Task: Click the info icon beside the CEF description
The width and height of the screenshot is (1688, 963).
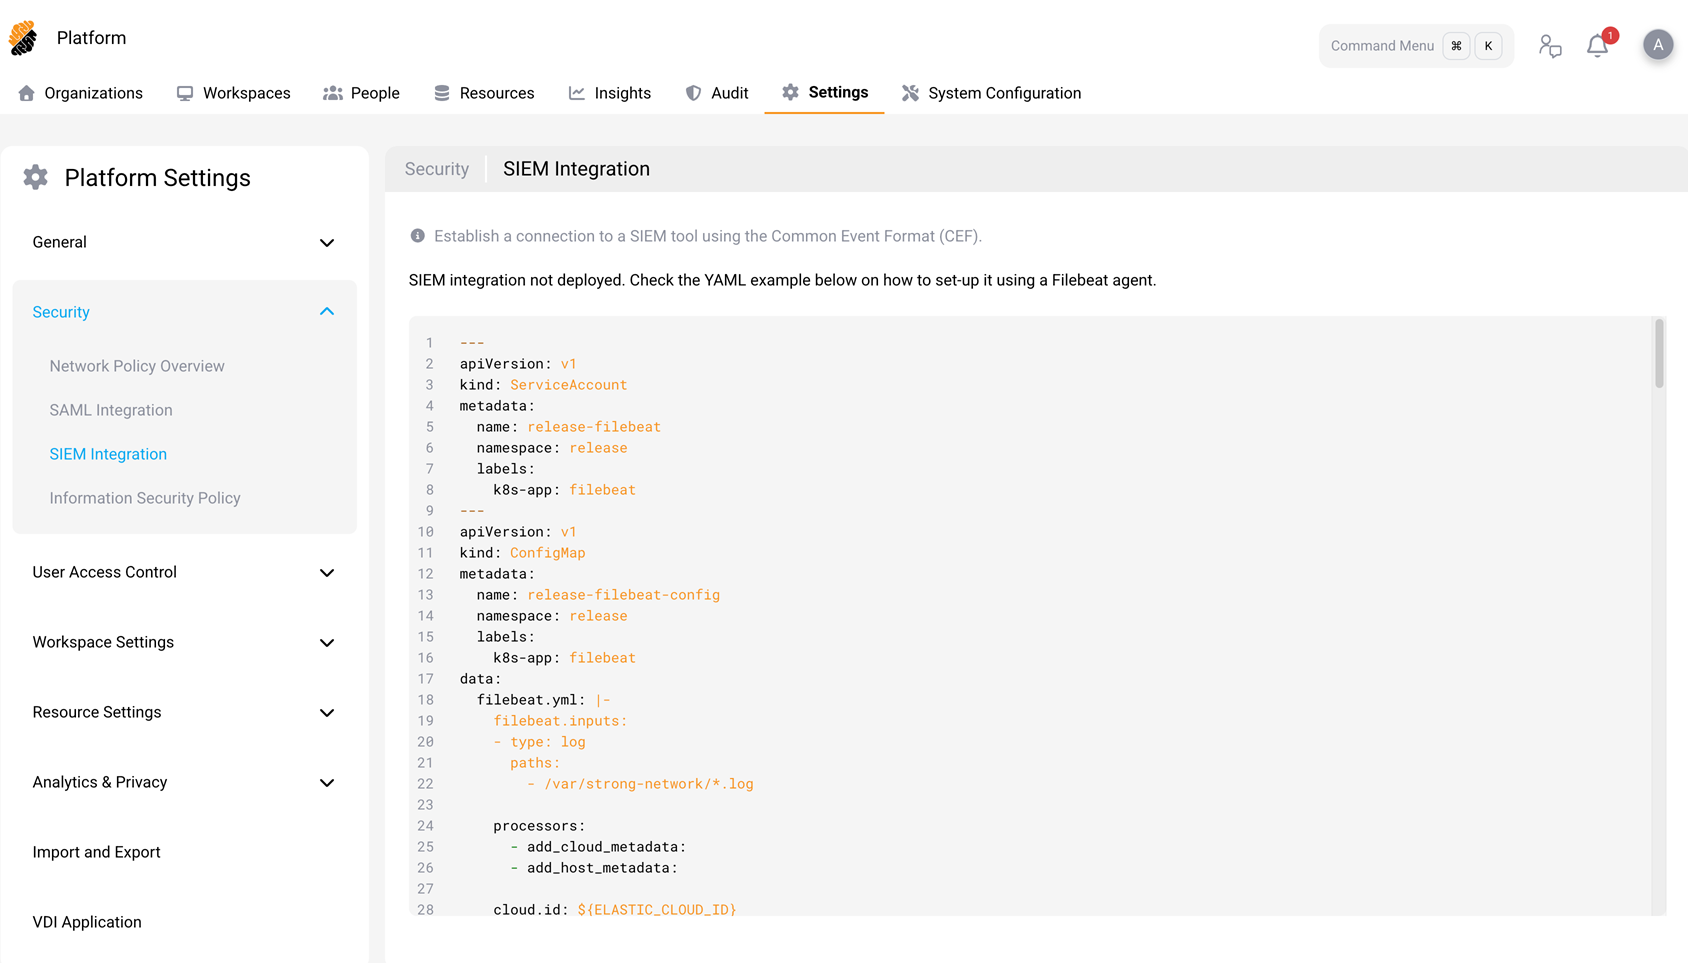Action: (x=416, y=235)
